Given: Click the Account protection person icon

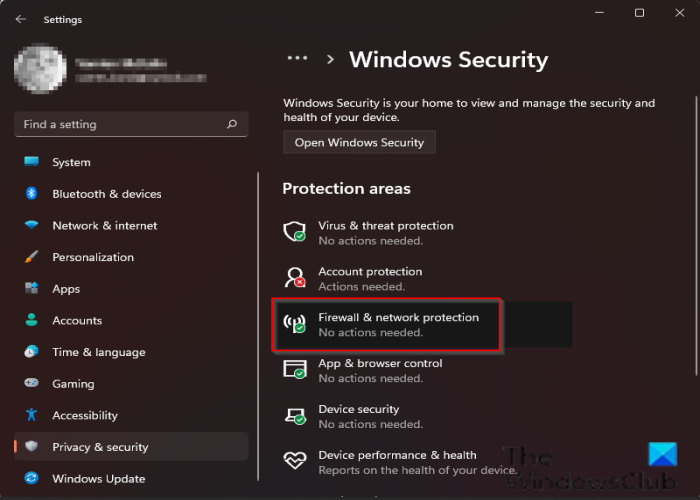Looking at the screenshot, I should point(295,278).
